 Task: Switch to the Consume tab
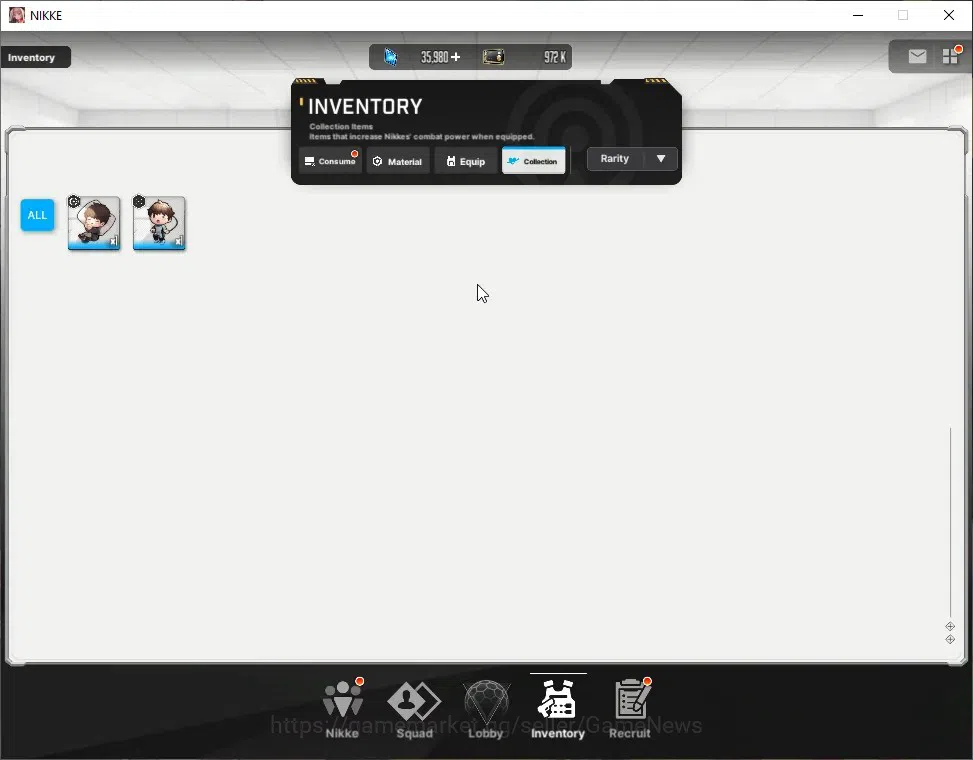click(330, 161)
